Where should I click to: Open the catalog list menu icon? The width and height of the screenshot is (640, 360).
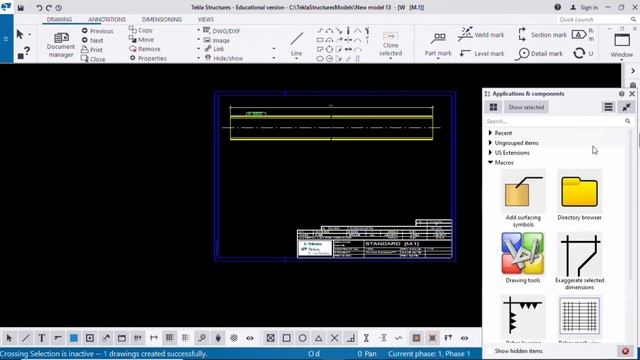pos(608,107)
